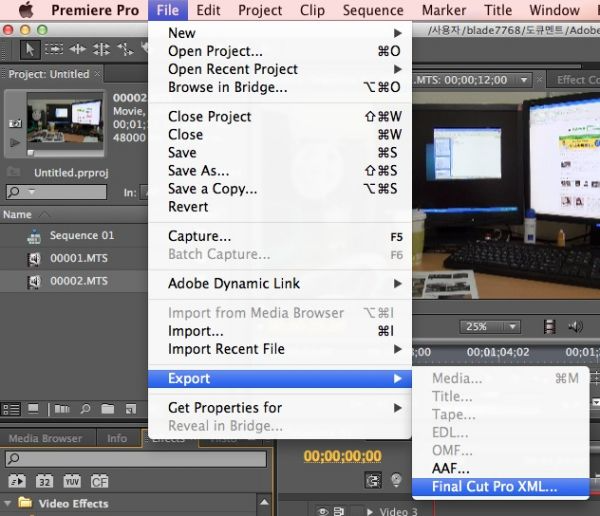Choose Capture in File menu
This screenshot has height=516, width=600.
click(x=280, y=236)
